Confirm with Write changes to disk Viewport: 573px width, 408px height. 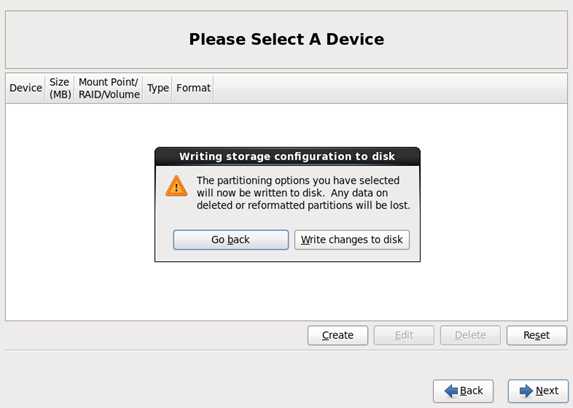pyautogui.click(x=352, y=240)
